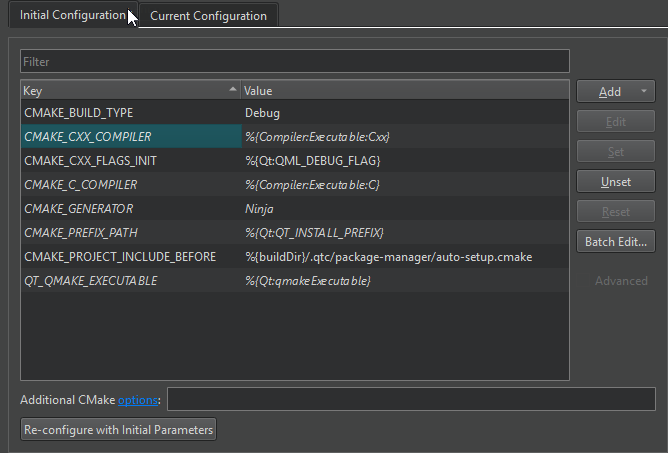The height and width of the screenshot is (453, 668).
Task: Click into the Filter search field
Action: coord(294,62)
